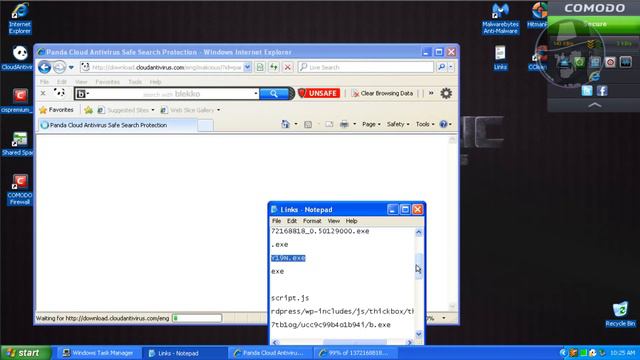The height and width of the screenshot is (360, 640).
Task: Click the Twitter icon in COMODO widget
Action: point(587,91)
